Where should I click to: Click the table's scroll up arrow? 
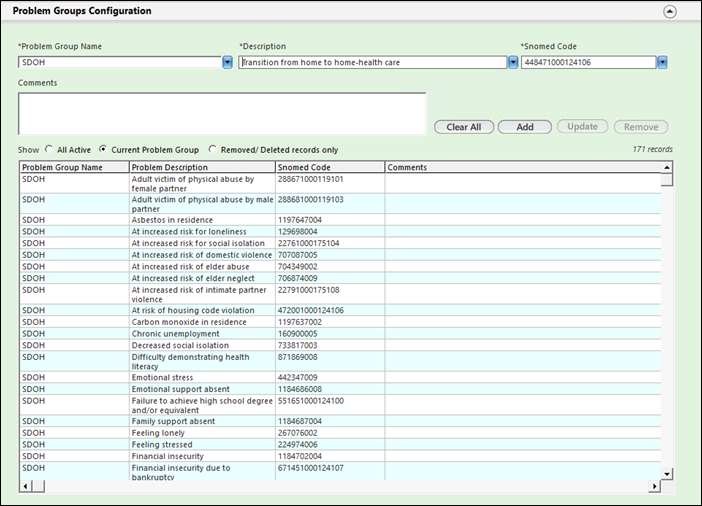coord(667,167)
